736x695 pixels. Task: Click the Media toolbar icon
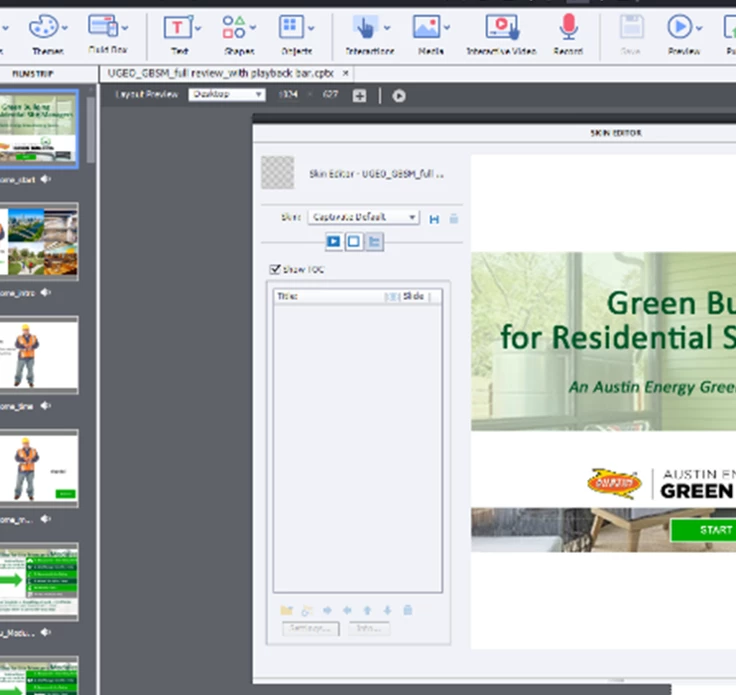(426, 27)
